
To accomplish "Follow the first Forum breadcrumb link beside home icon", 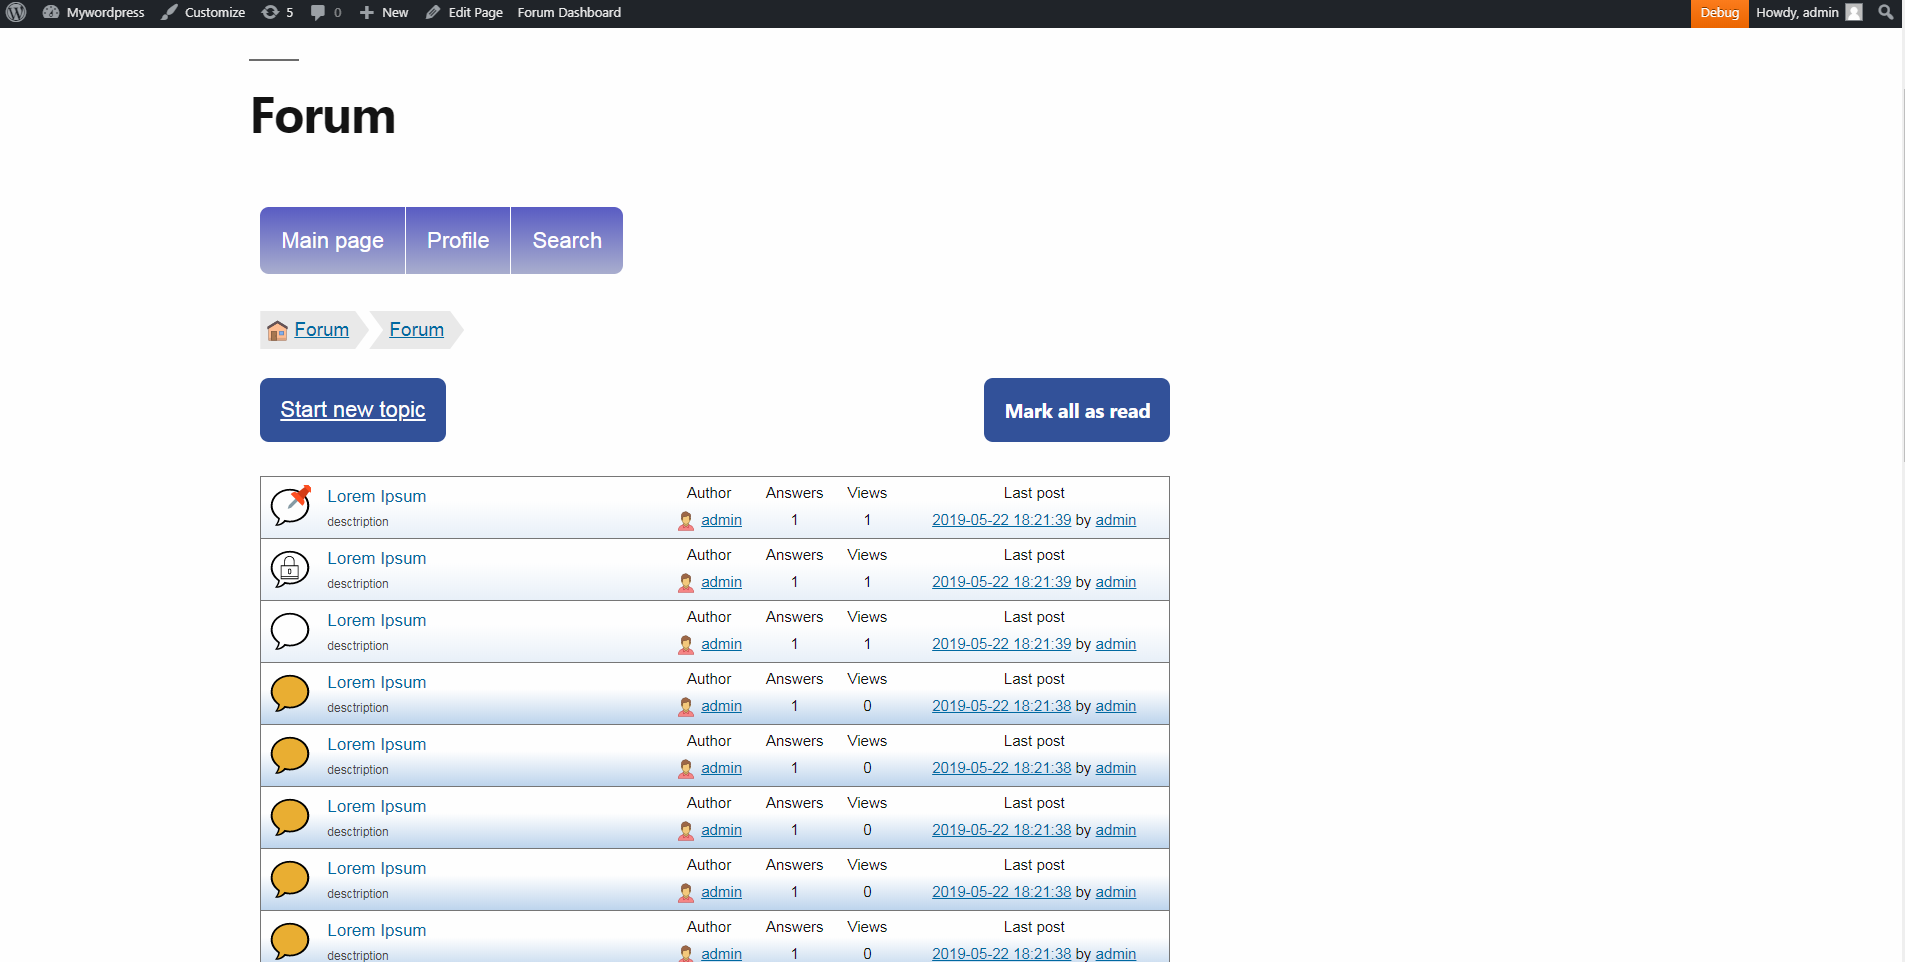I will tap(322, 330).
